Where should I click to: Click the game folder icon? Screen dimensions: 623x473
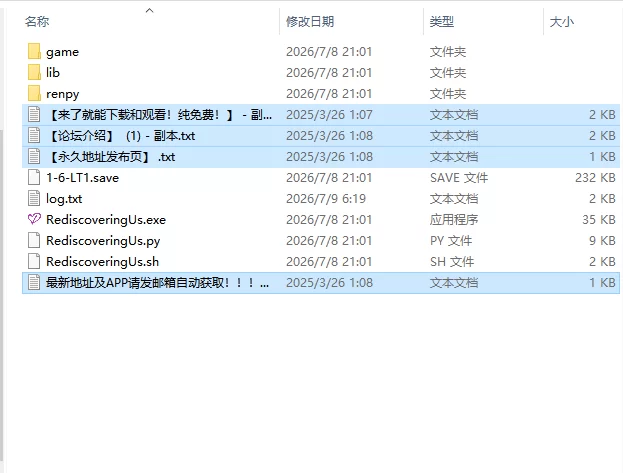click(x=34, y=51)
